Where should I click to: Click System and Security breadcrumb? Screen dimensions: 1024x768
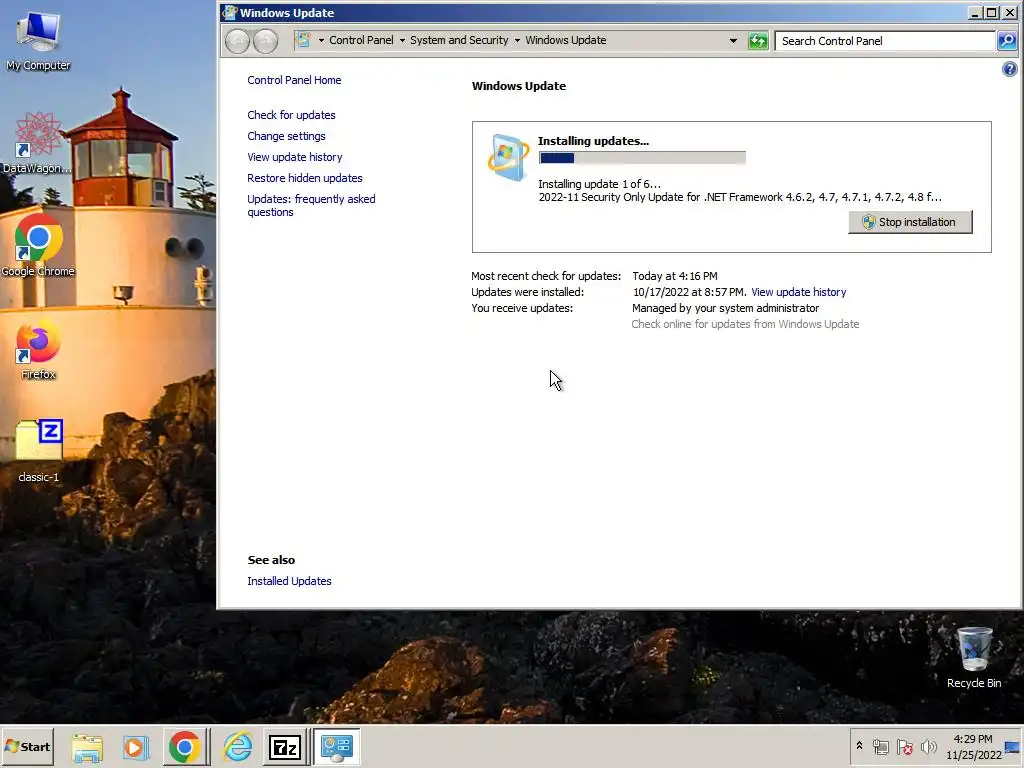coord(459,40)
